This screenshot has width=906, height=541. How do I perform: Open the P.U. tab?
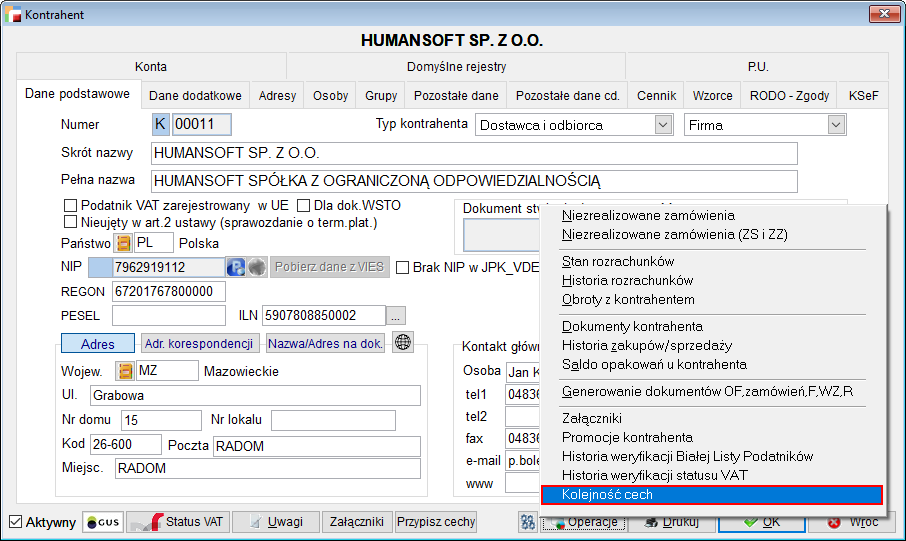pyautogui.click(x=758, y=66)
